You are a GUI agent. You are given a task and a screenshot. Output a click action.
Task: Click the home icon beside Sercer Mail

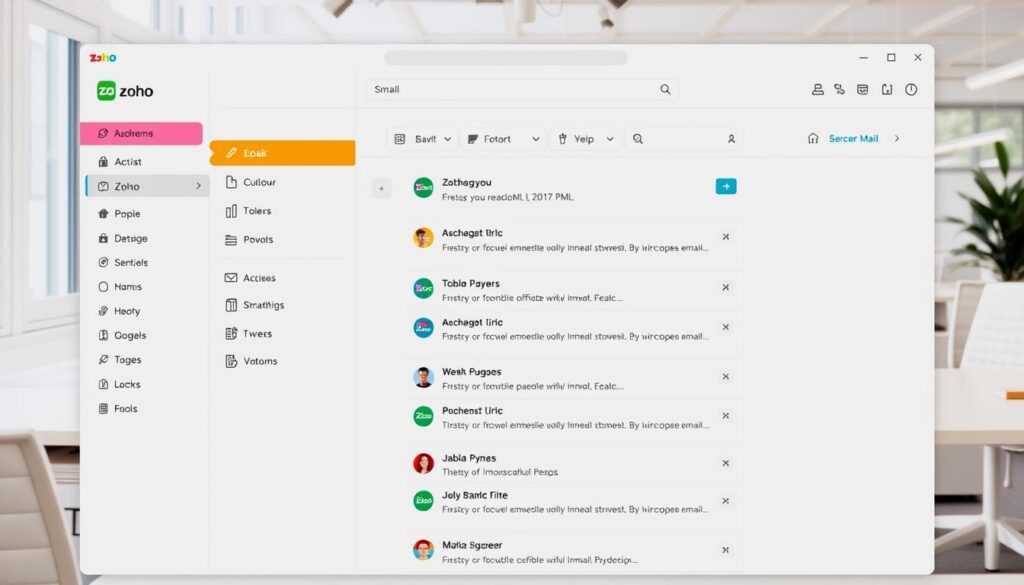click(x=813, y=138)
